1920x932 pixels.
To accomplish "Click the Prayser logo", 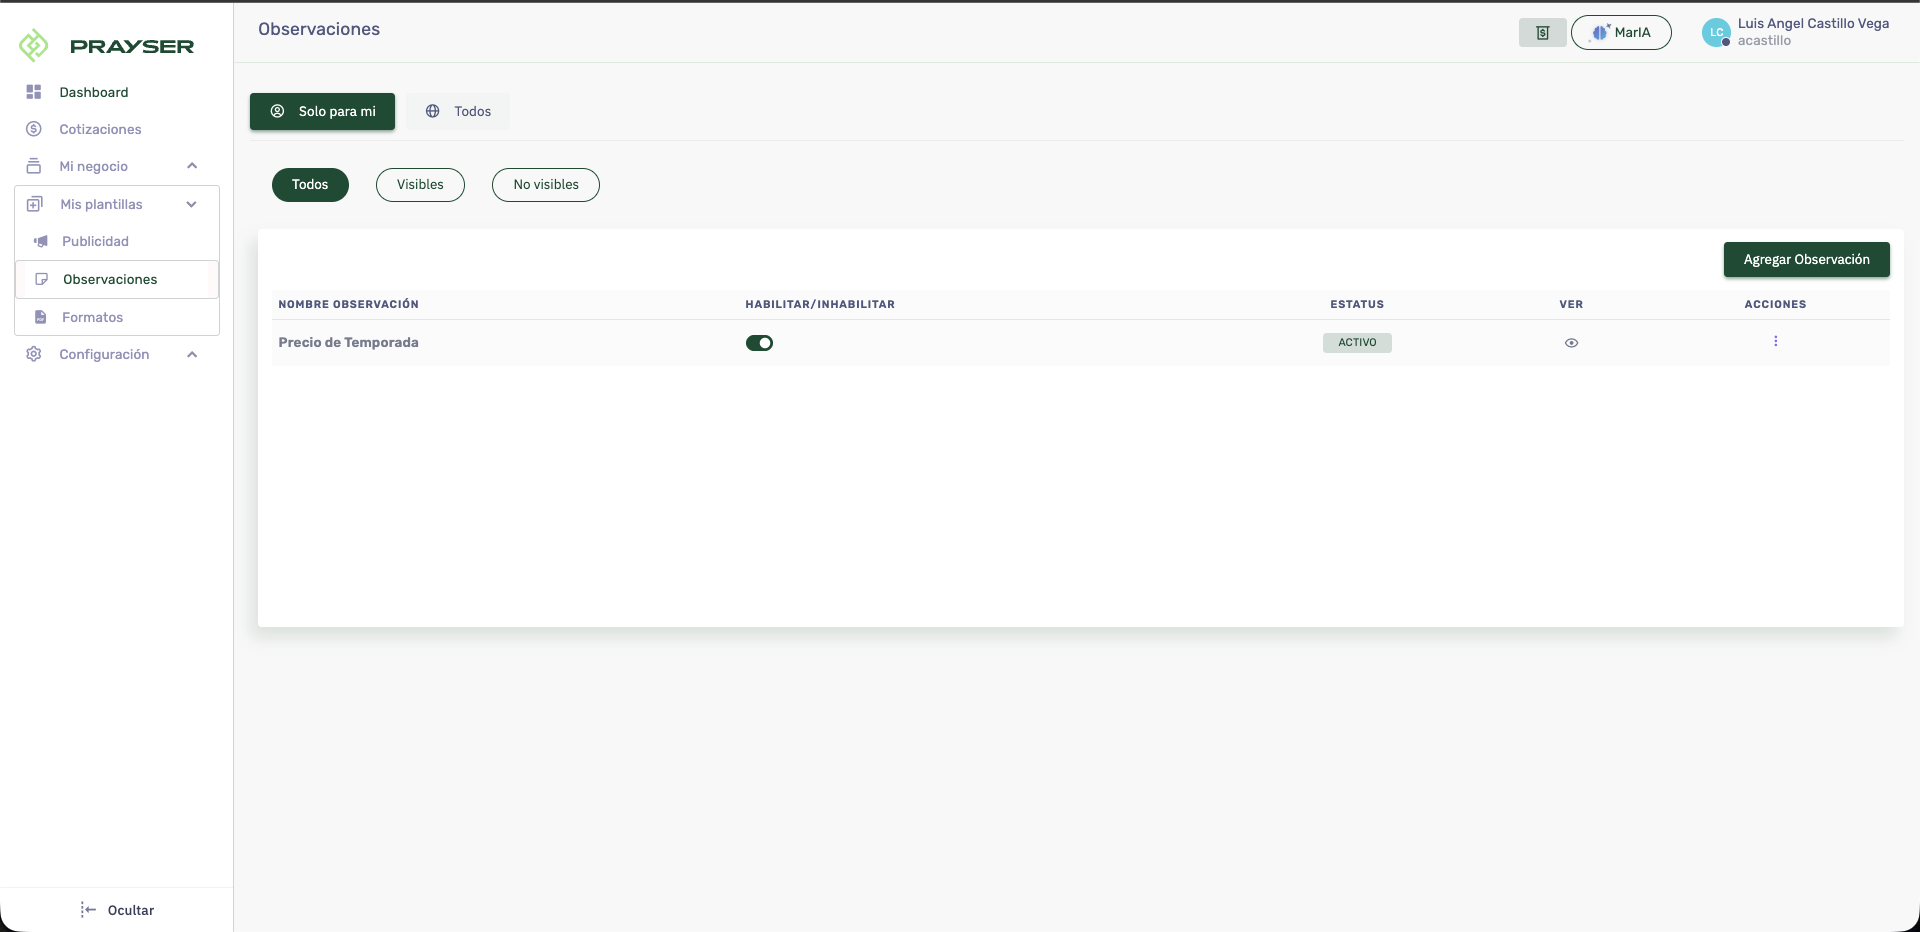I will (x=106, y=45).
